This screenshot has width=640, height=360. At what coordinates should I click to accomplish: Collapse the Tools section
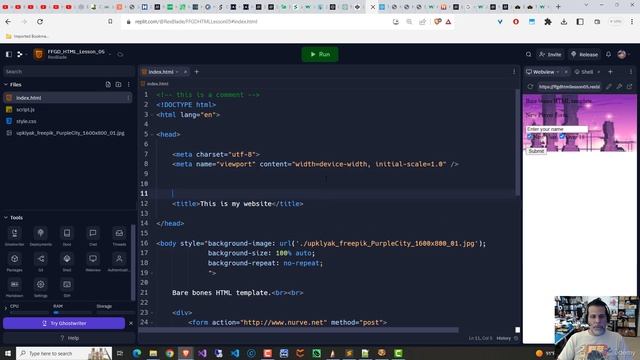(6, 218)
